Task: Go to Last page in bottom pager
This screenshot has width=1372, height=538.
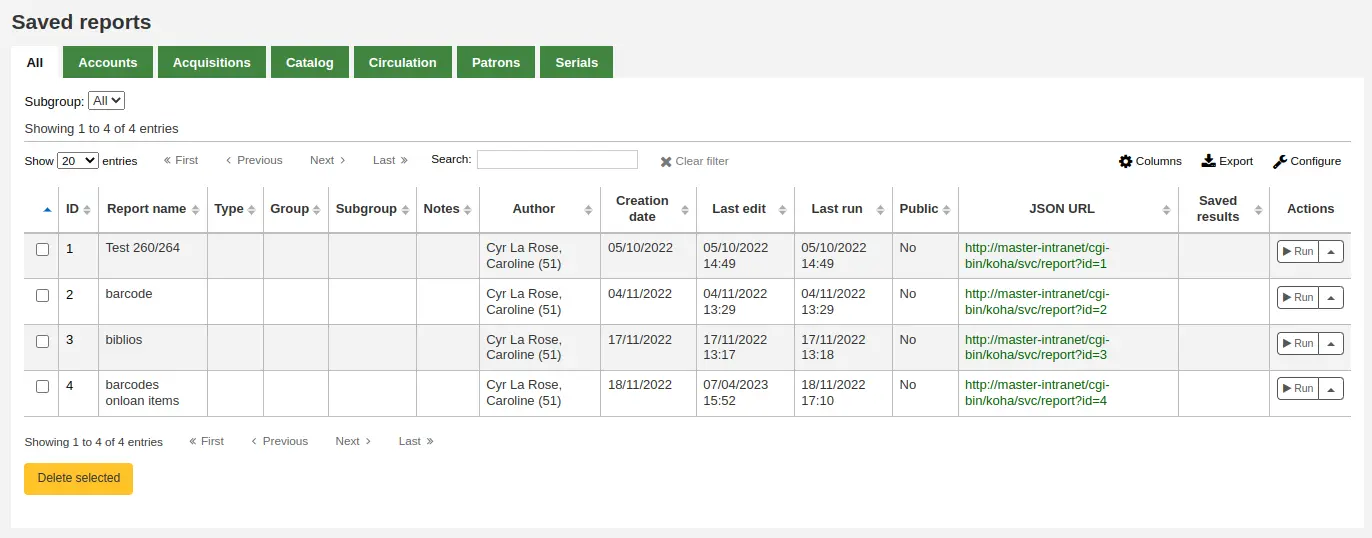Action: click(416, 441)
